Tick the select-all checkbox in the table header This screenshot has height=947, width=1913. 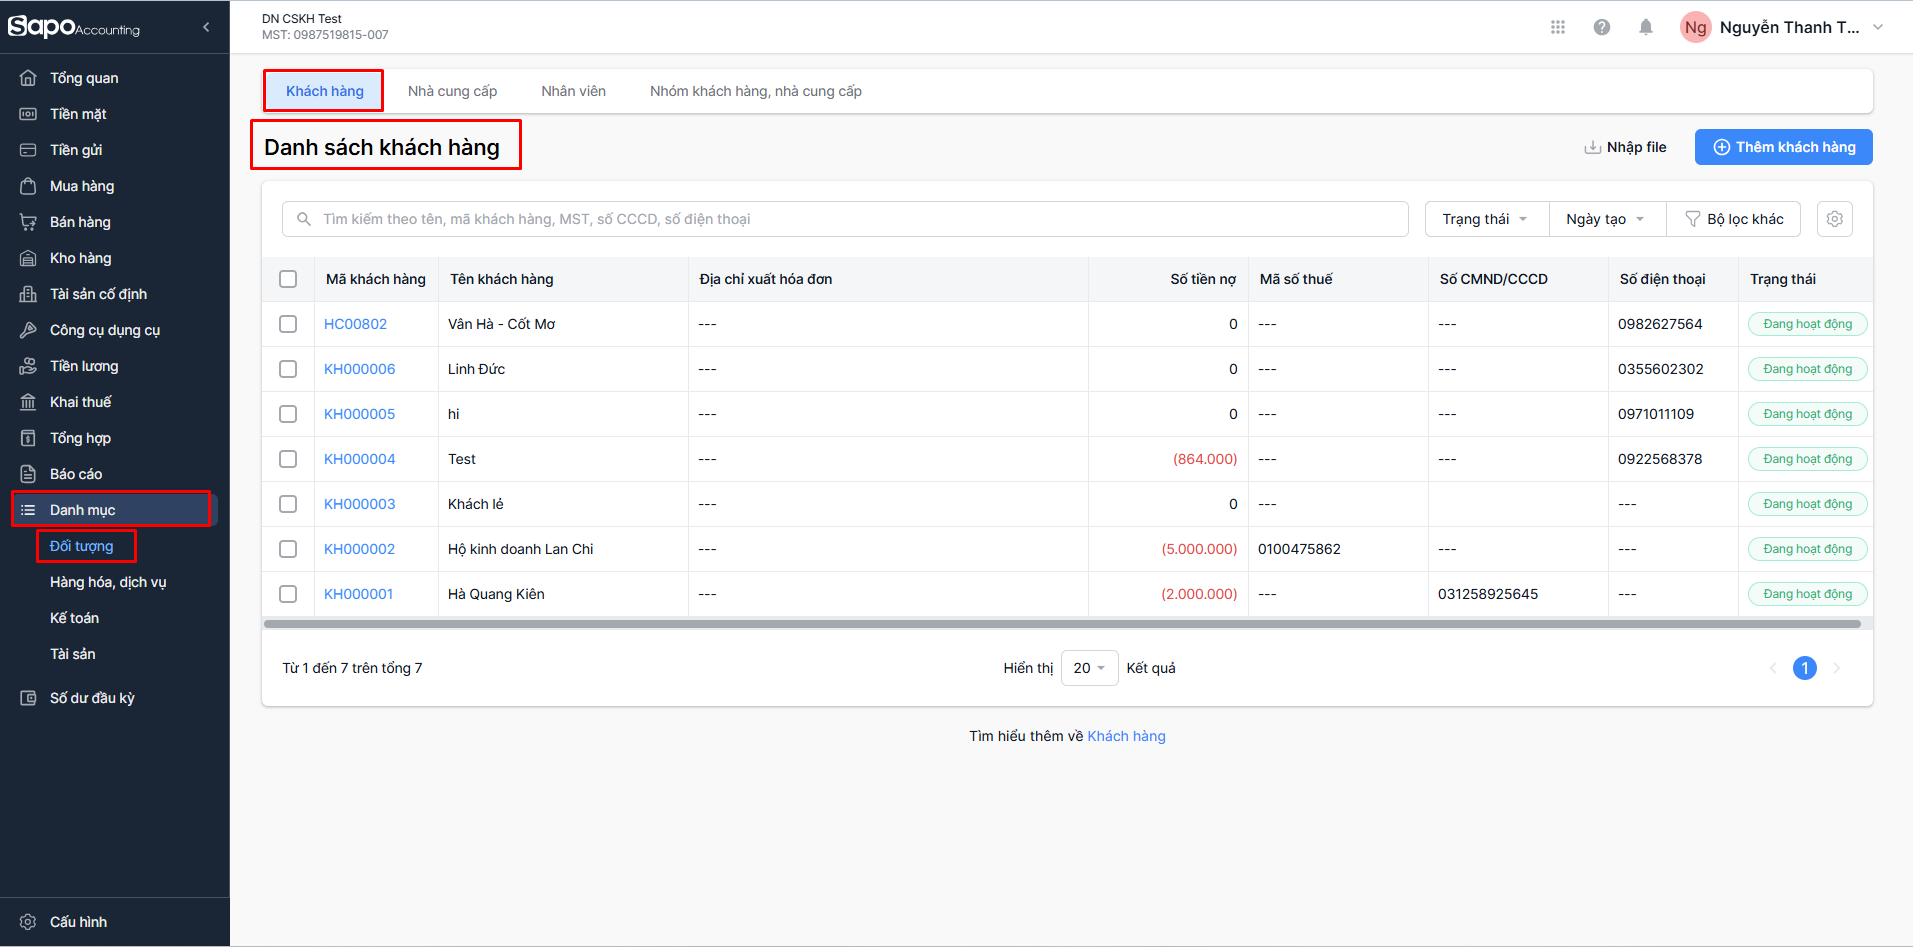[x=288, y=279]
